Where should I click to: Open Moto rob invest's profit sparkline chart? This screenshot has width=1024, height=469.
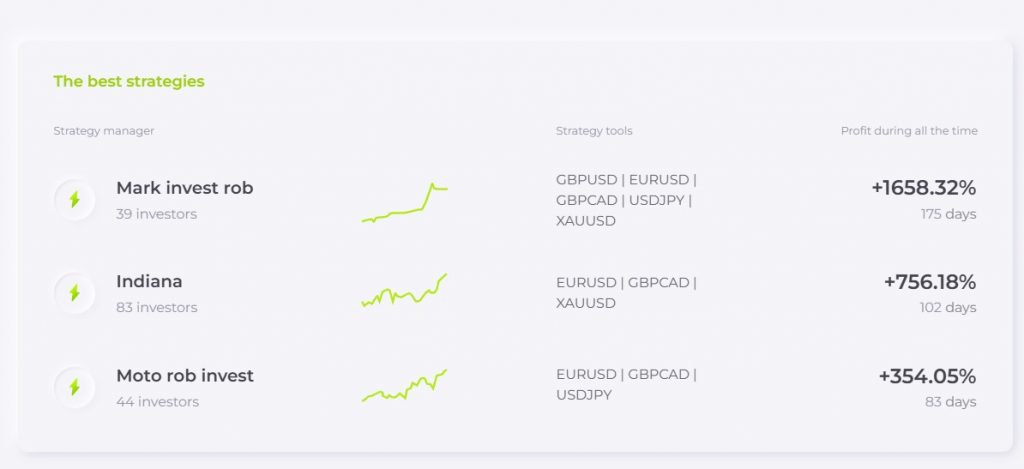point(404,385)
